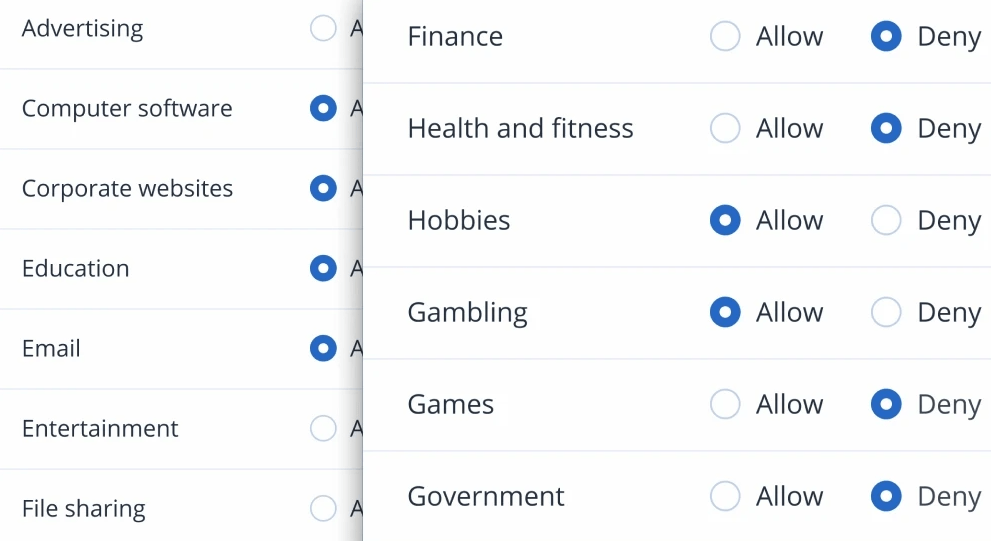Screen dimensions: 991x541
Task: Click the Gambling category label
Action: pos(467,313)
